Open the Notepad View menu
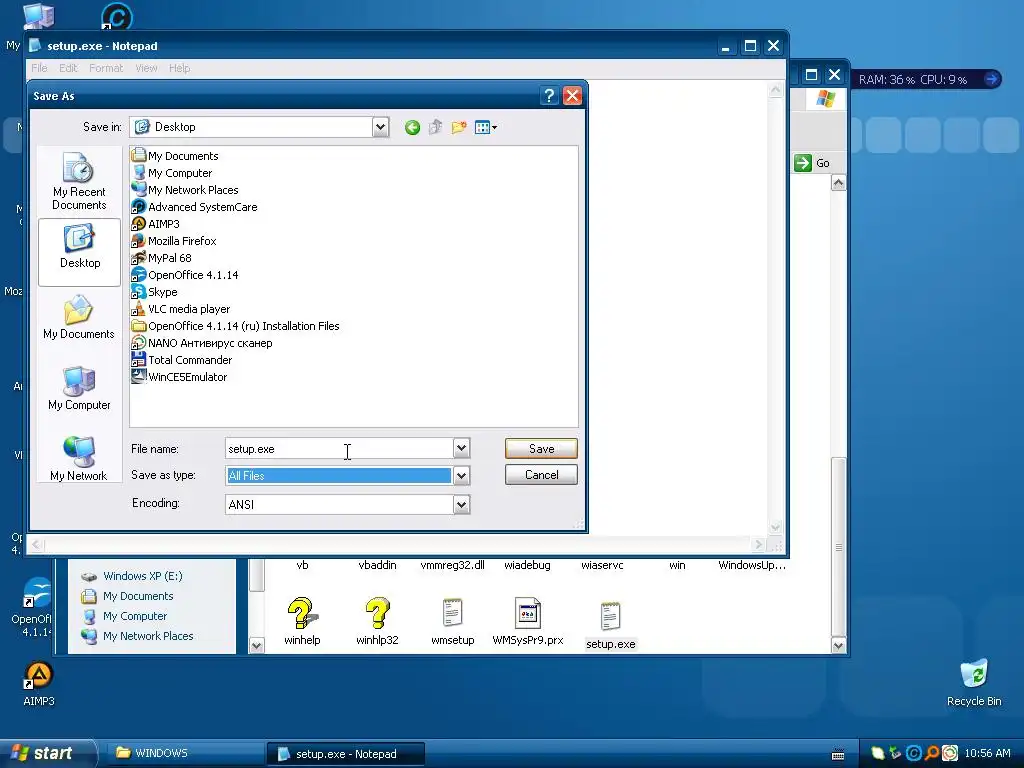Screen dimensions: 1024x768 [x=146, y=68]
